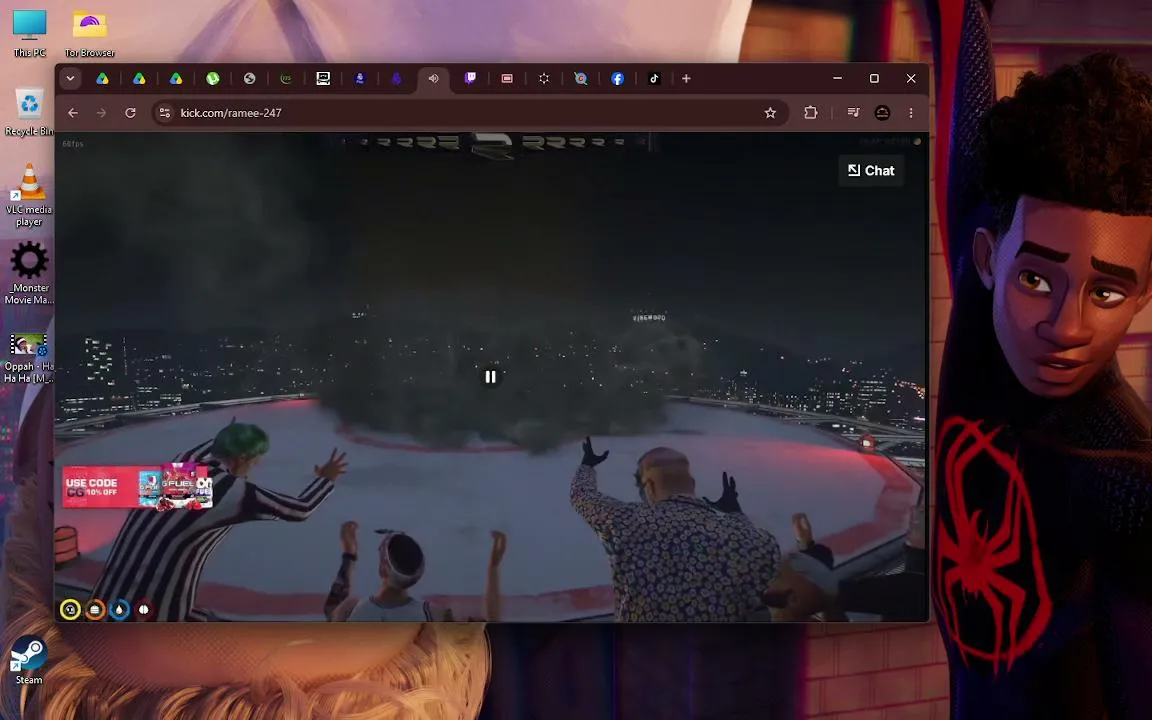Screen dimensions: 1152x720
Task: View site information for kick.com
Action: click(x=165, y=112)
